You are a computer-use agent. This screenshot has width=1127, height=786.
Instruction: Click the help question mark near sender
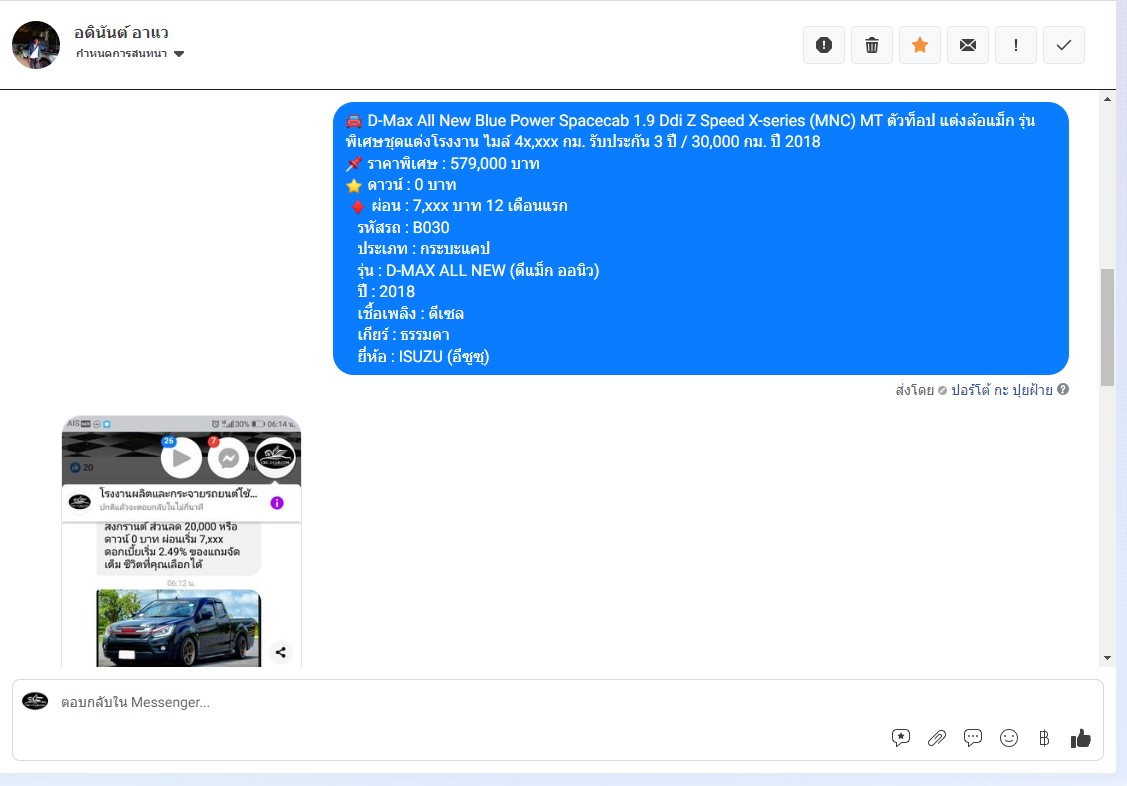(x=1063, y=389)
